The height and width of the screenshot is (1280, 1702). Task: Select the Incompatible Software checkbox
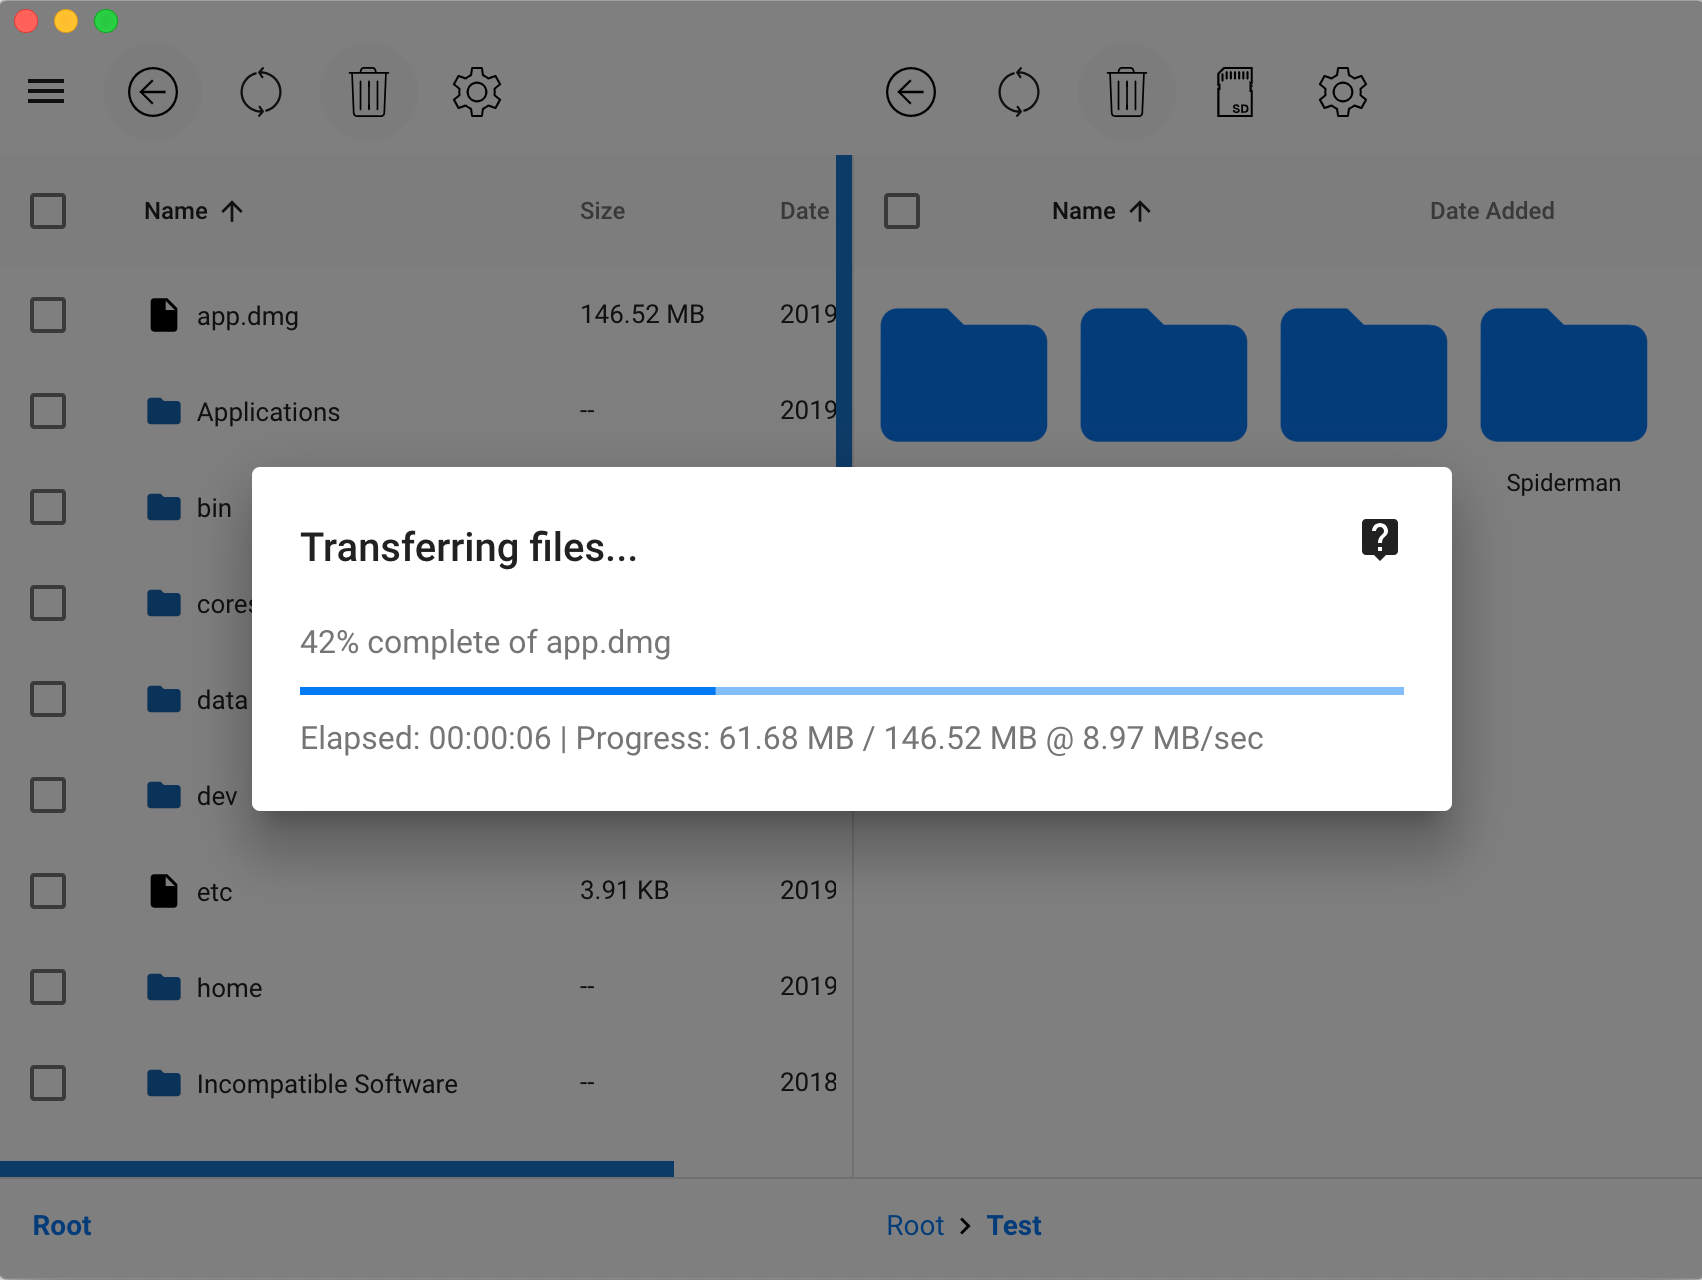(x=48, y=1083)
